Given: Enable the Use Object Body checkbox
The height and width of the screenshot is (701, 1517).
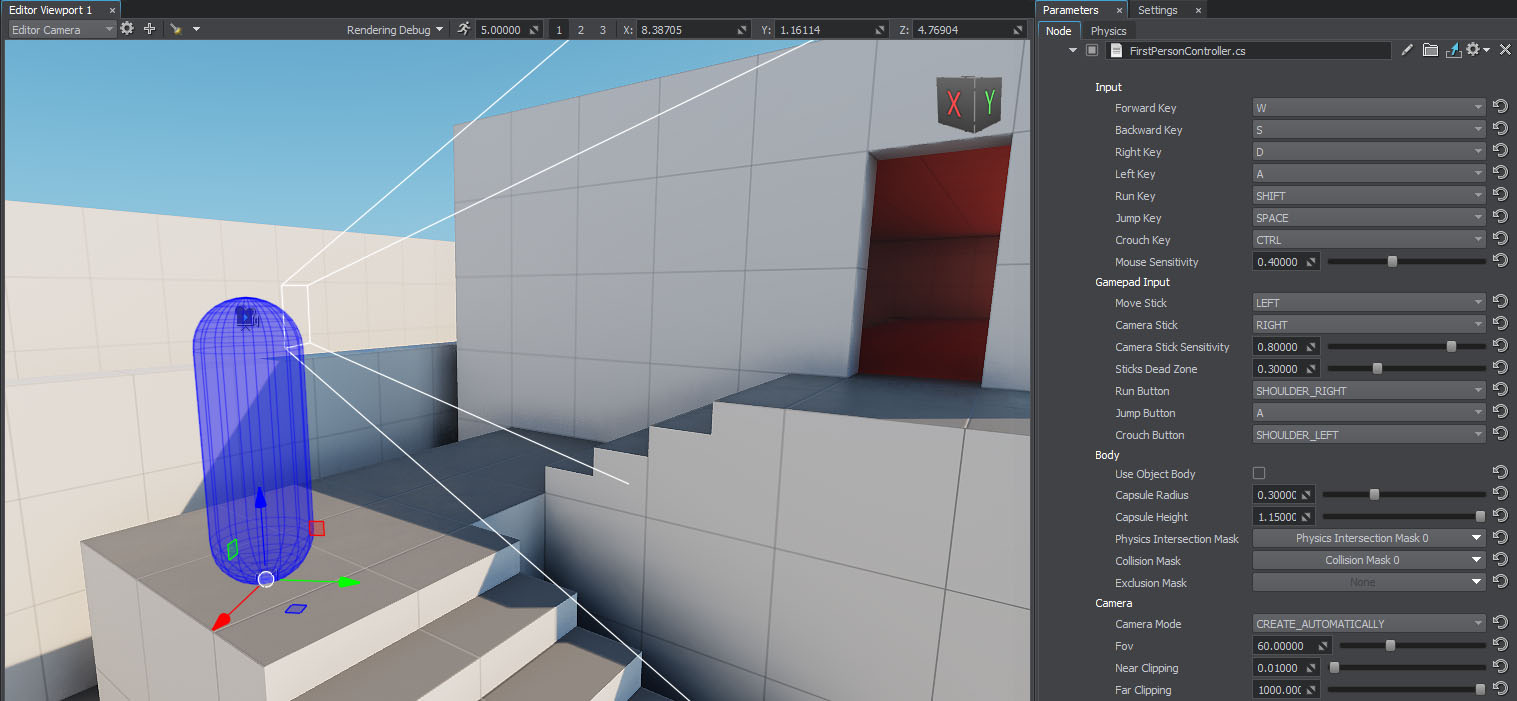Looking at the screenshot, I should 1259,473.
